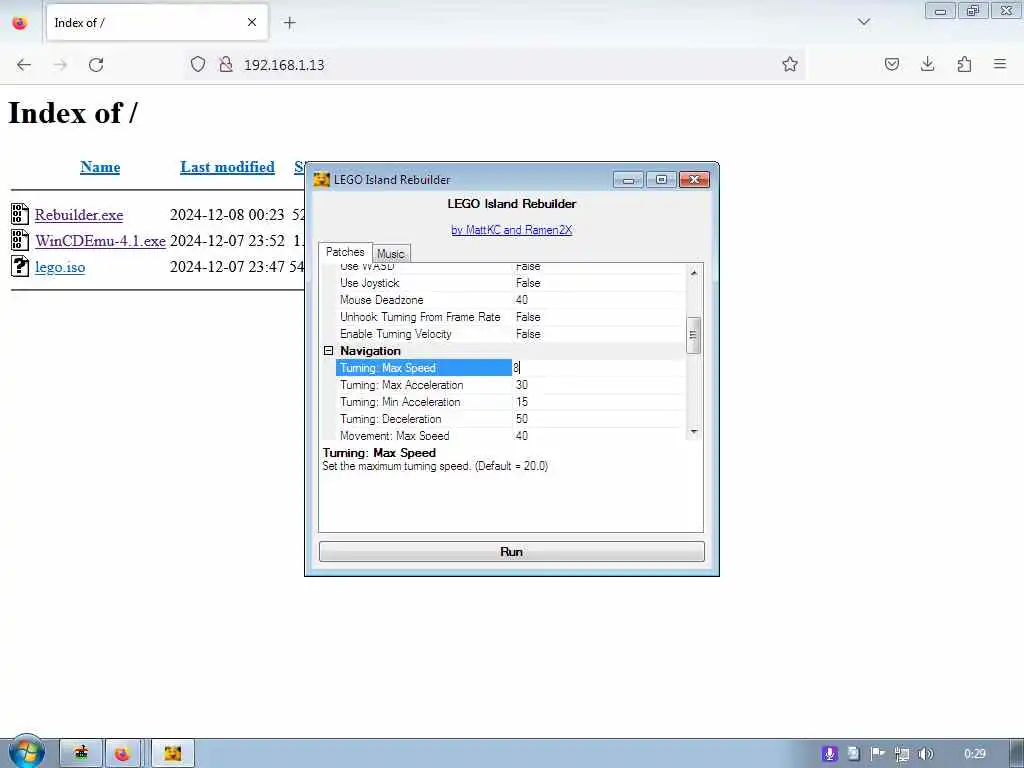Click the property grid scrollbar thumb
This screenshot has height=768, width=1024.
pyautogui.click(x=694, y=334)
